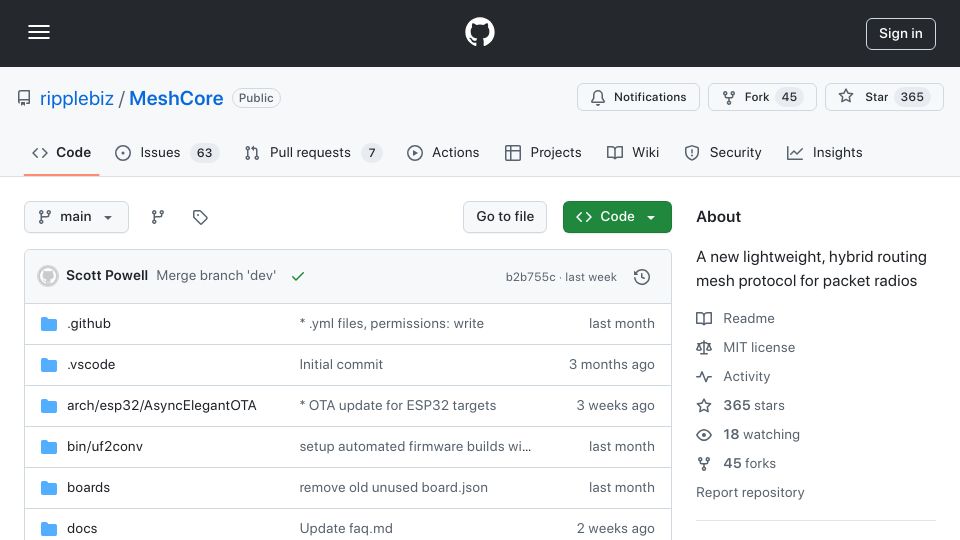Click the Activity pulse icon
The image size is (960, 540).
[704, 377]
